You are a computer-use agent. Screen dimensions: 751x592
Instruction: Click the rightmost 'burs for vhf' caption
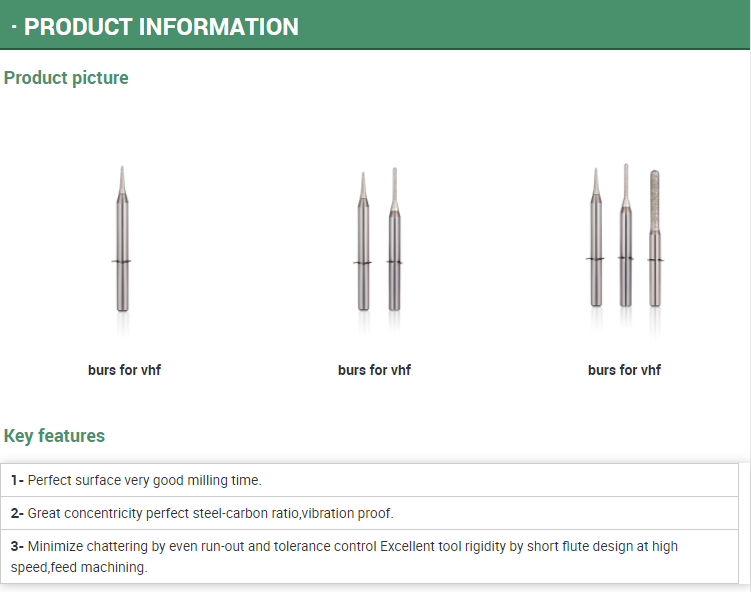pos(625,370)
